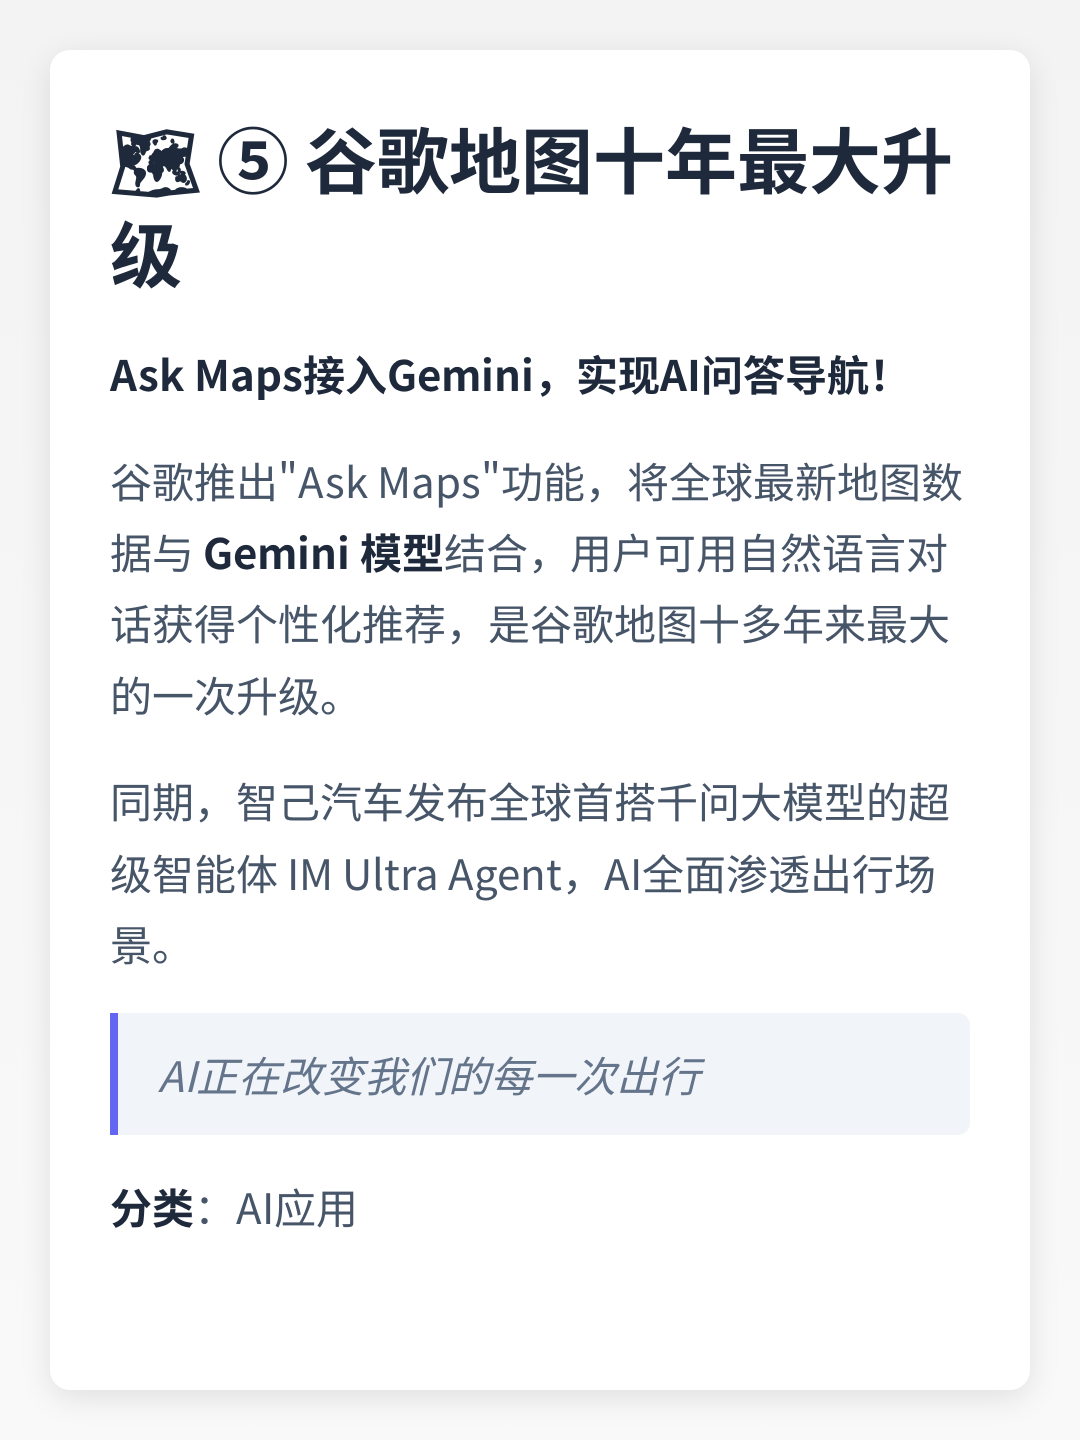Screen dimensions: 1080x1440
Task: Click the AI应用 category tag
Action: pos(296,1209)
